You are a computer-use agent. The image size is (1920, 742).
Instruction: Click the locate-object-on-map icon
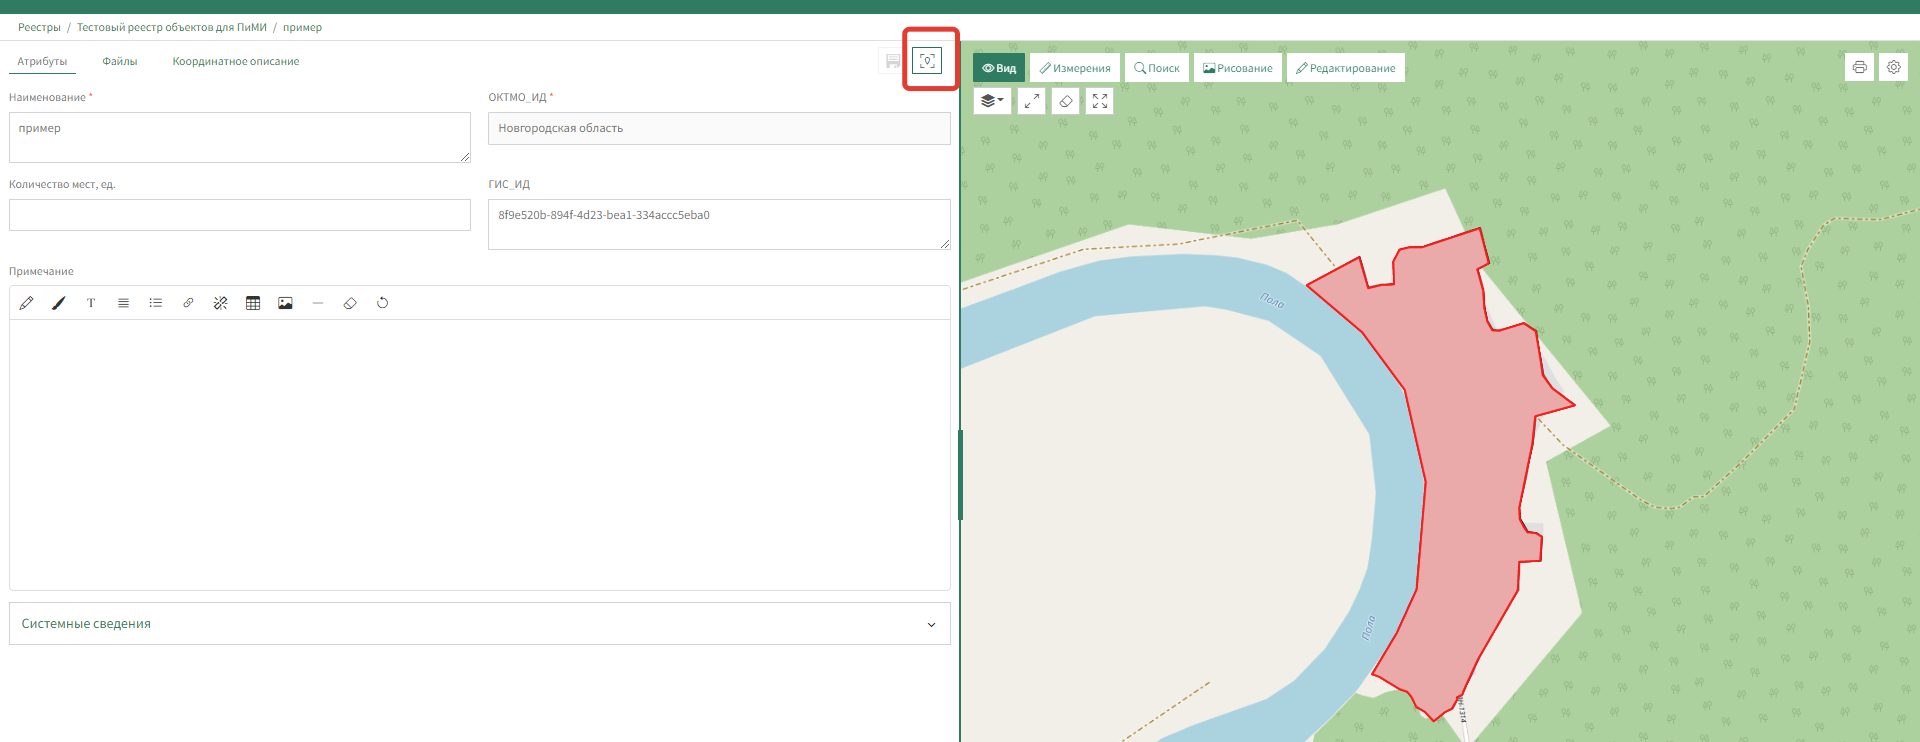tap(927, 61)
